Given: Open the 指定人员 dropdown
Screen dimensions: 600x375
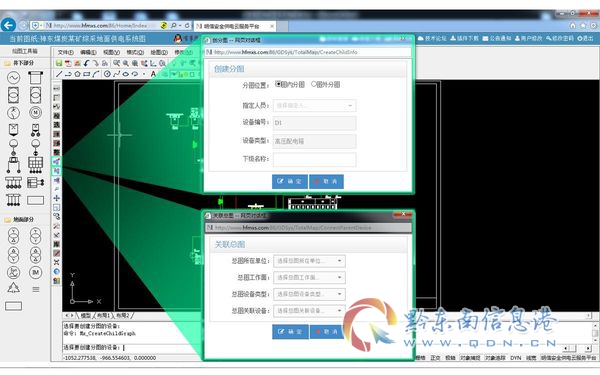Looking at the screenshot, I should 314,105.
